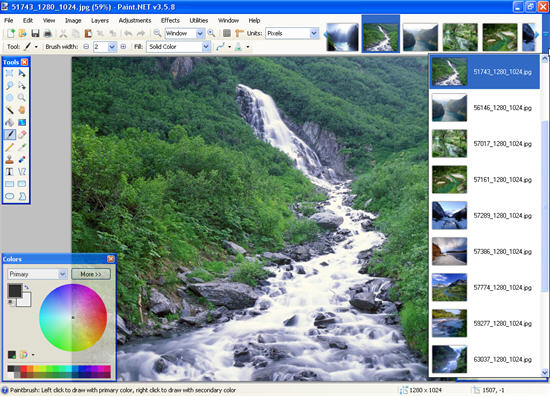This screenshot has width=550, height=396.
Task: Swap primary and secondary colors
Action: 27,287
